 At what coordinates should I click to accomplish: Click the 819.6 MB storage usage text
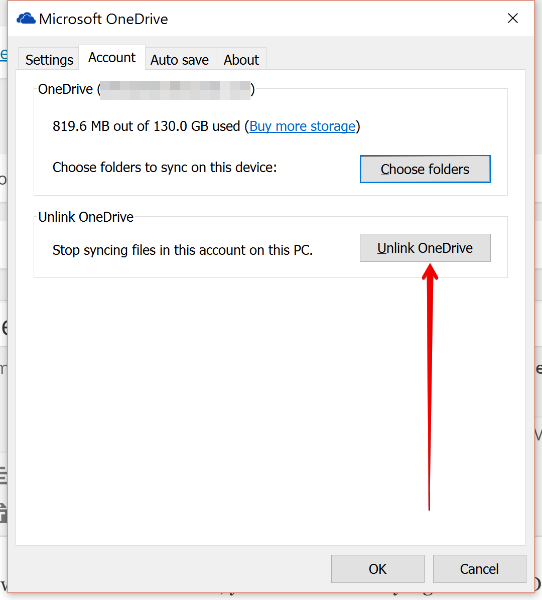coord(146,126)
